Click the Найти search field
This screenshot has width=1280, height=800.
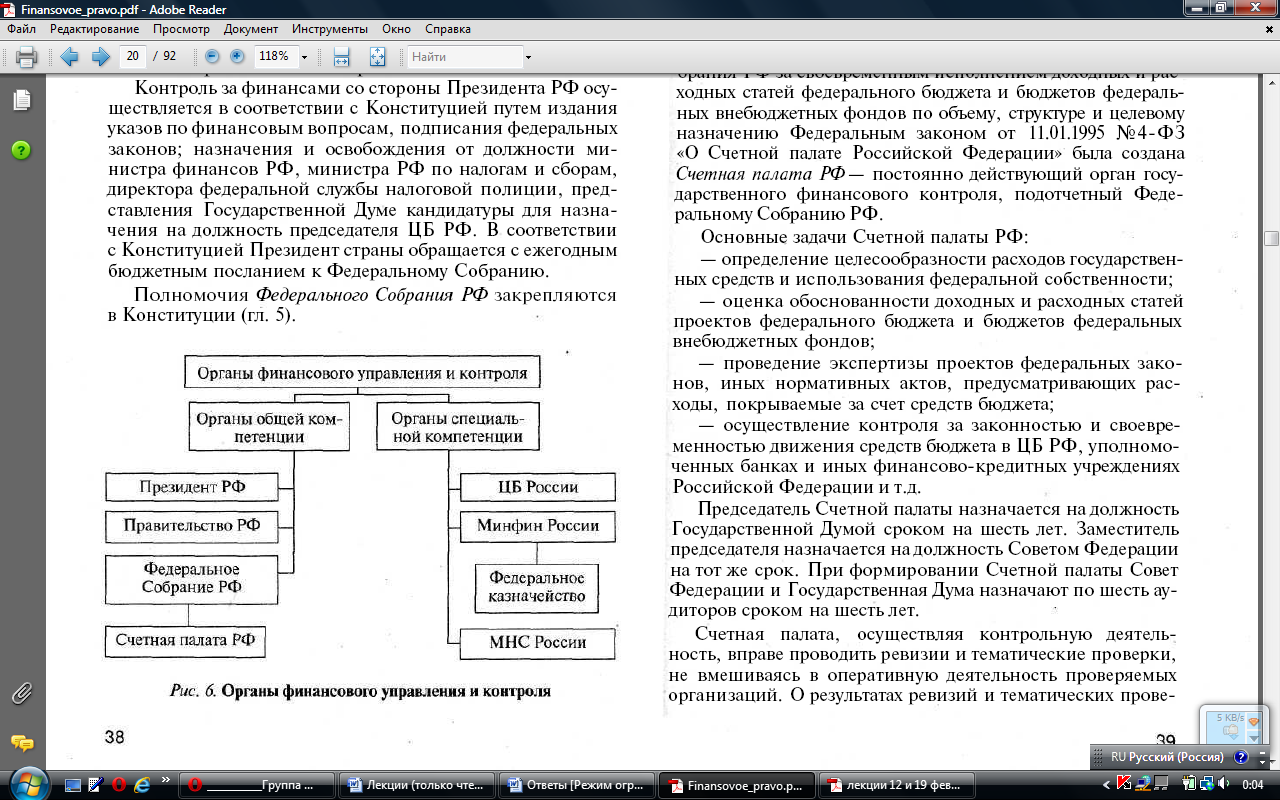[x=465, y=57]
